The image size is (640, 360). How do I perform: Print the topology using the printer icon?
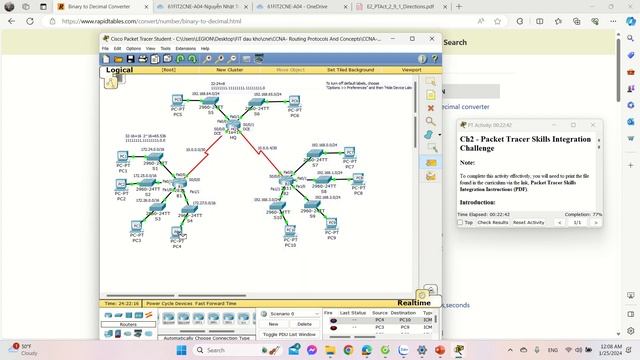[143, 59]
